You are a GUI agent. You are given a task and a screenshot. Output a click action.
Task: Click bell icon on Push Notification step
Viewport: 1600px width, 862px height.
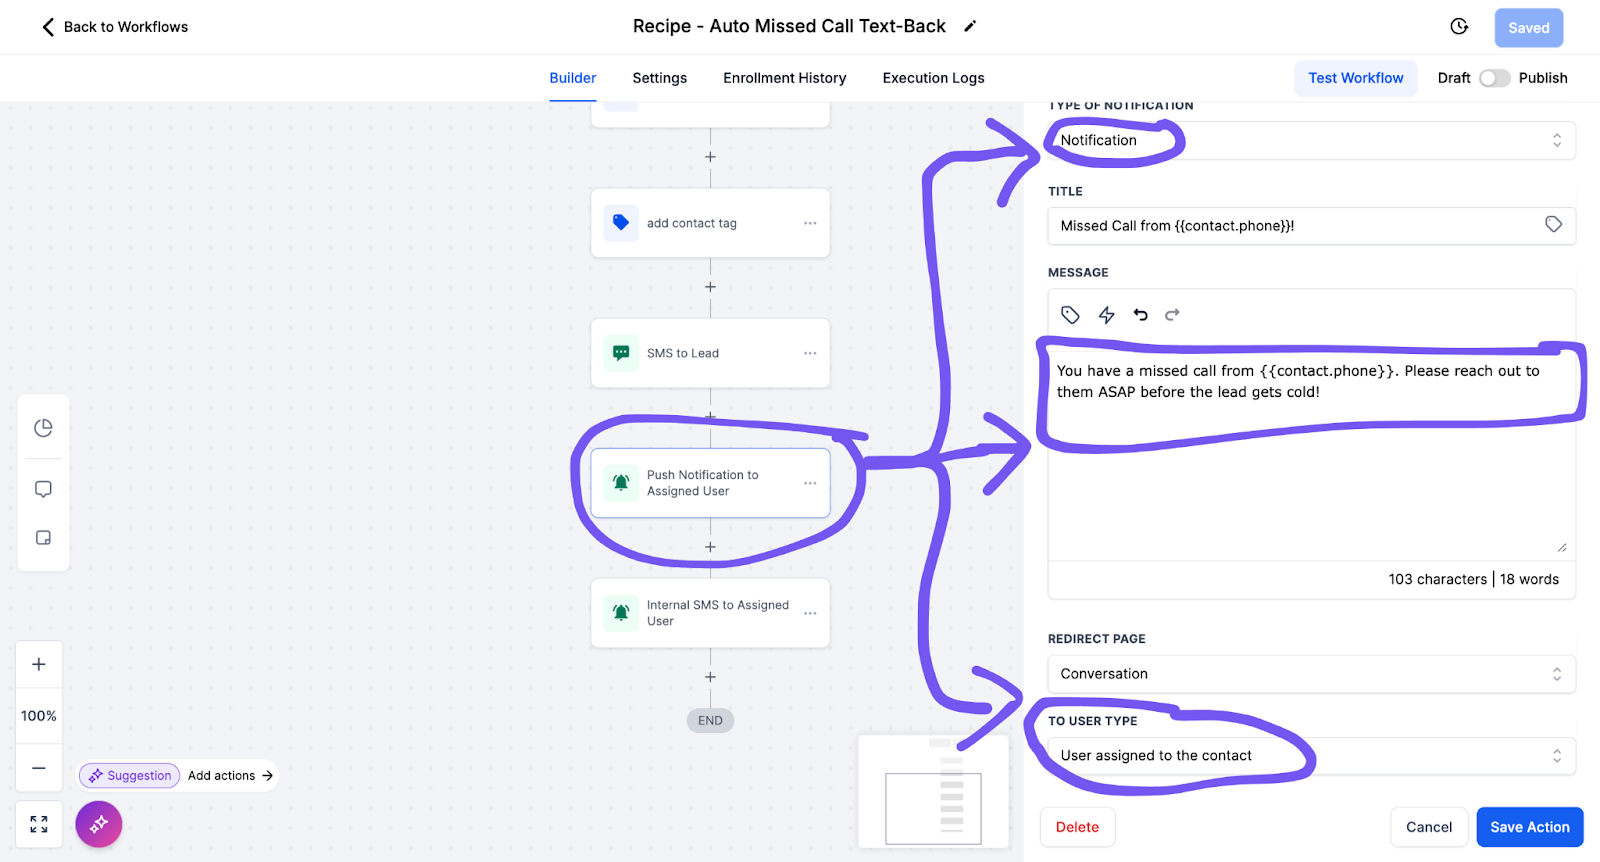[621, 483]
